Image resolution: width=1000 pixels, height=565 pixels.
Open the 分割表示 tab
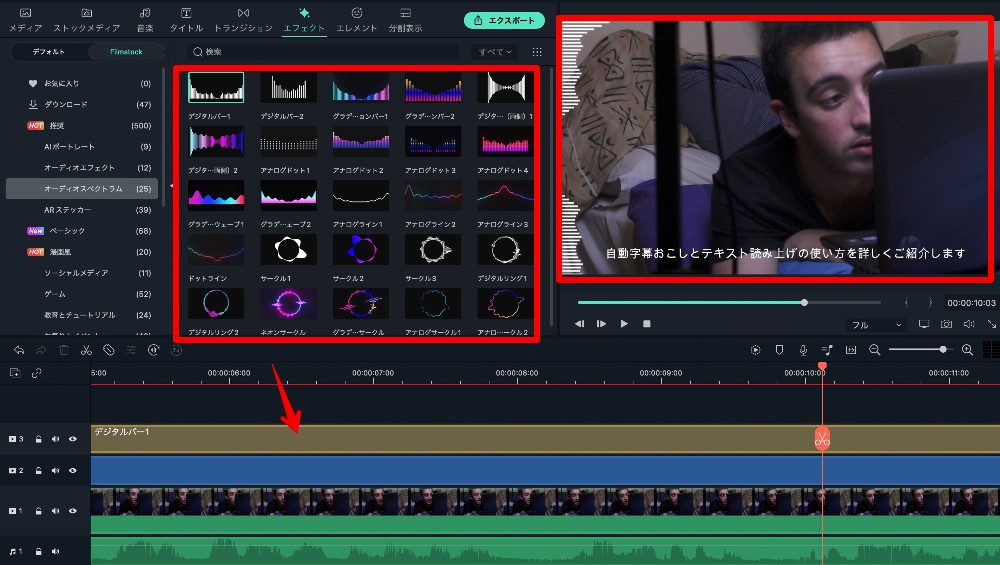(x=405, y=20)
